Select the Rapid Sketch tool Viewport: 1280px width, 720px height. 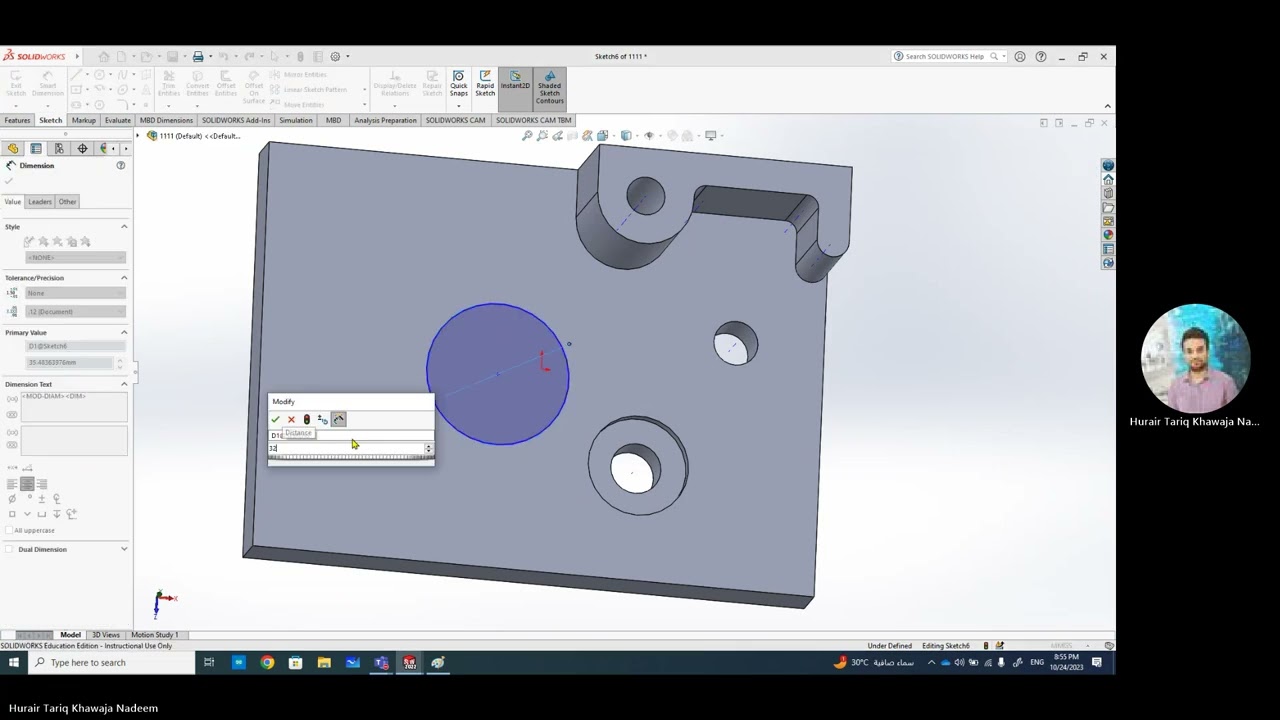485,83
